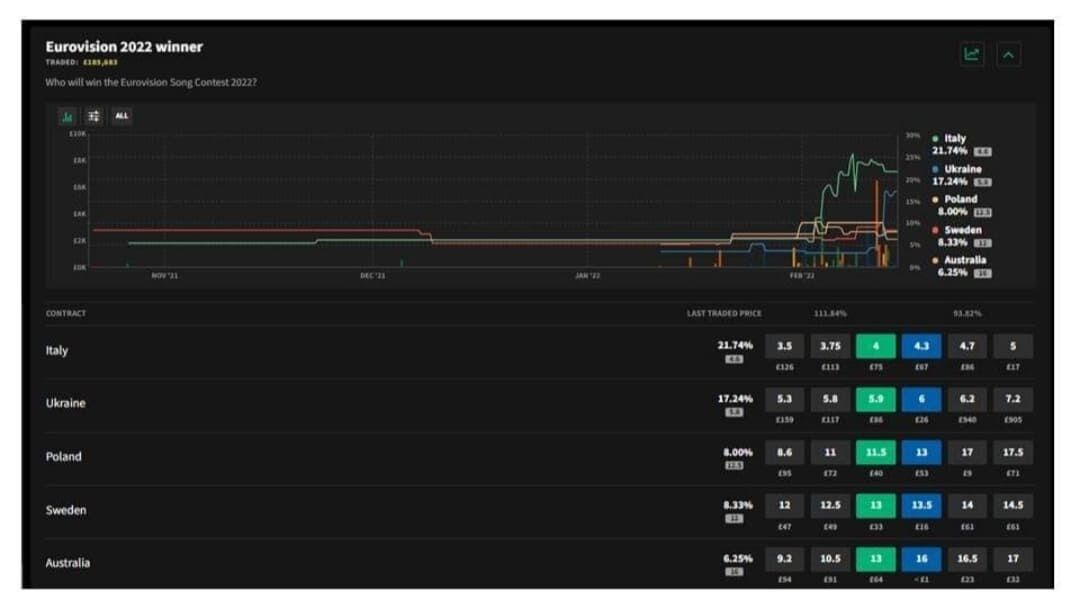
Task: Open the Italy contract row
Action: click(x=539, y=351)
